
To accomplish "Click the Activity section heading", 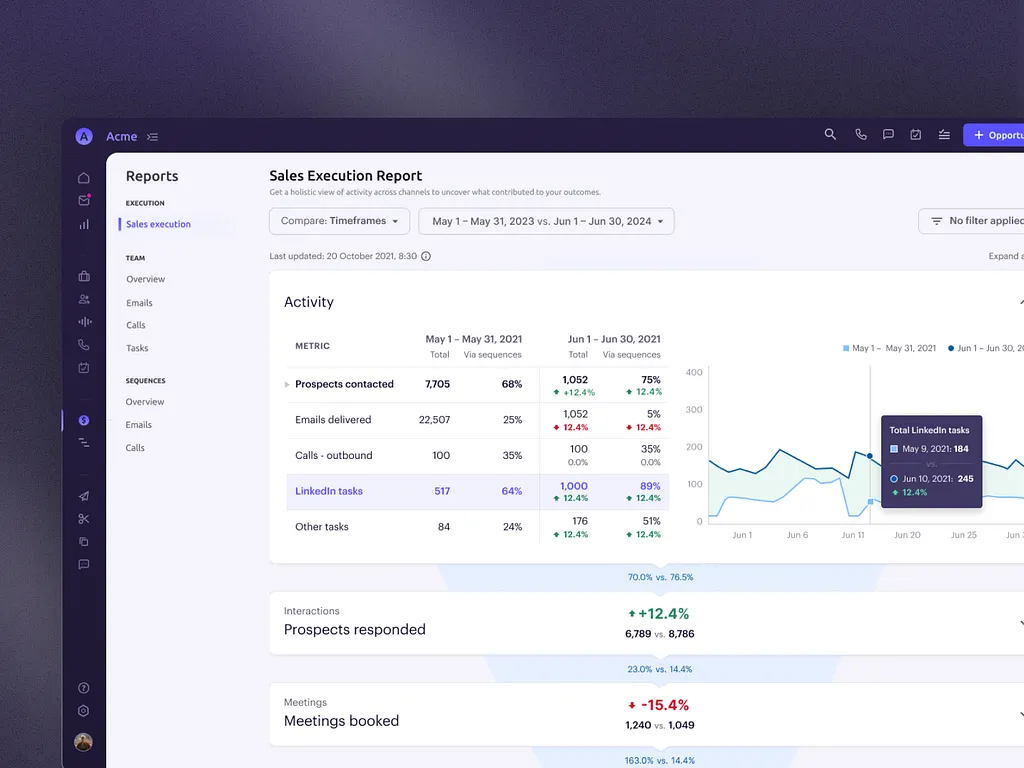I will tap(309, 302).
